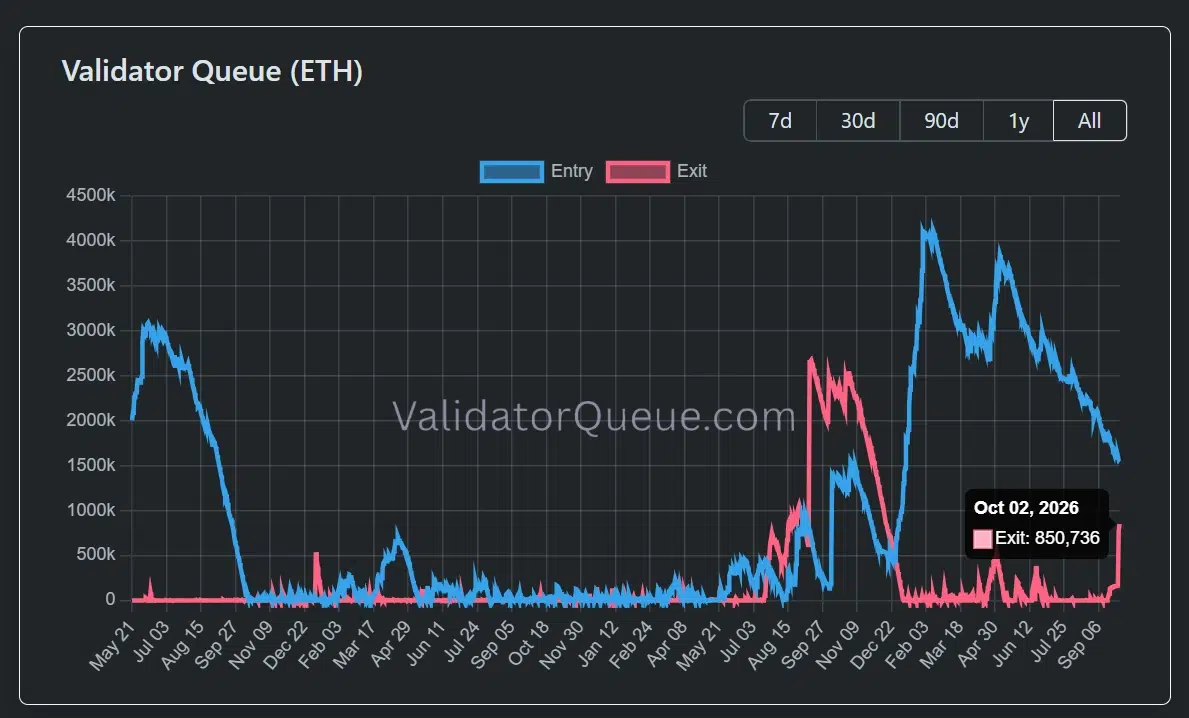Viewport: 1189px width, 718px height.
Task: Click the 4000k y-axis label
Action: pyautogui.click(x=91, y=240)
